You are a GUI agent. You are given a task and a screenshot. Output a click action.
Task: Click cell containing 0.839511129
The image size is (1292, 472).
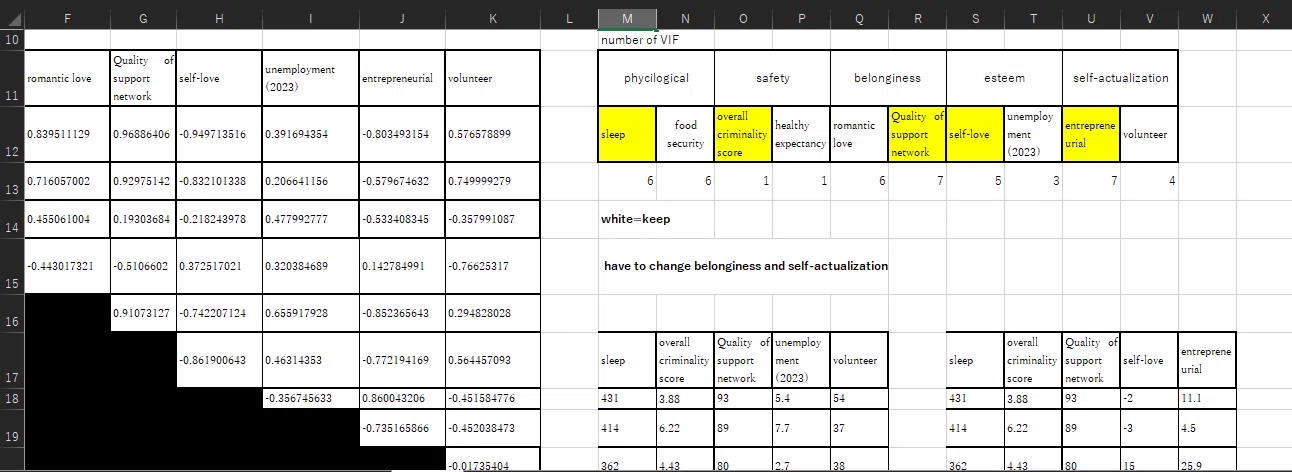click(x=66, y=134)
